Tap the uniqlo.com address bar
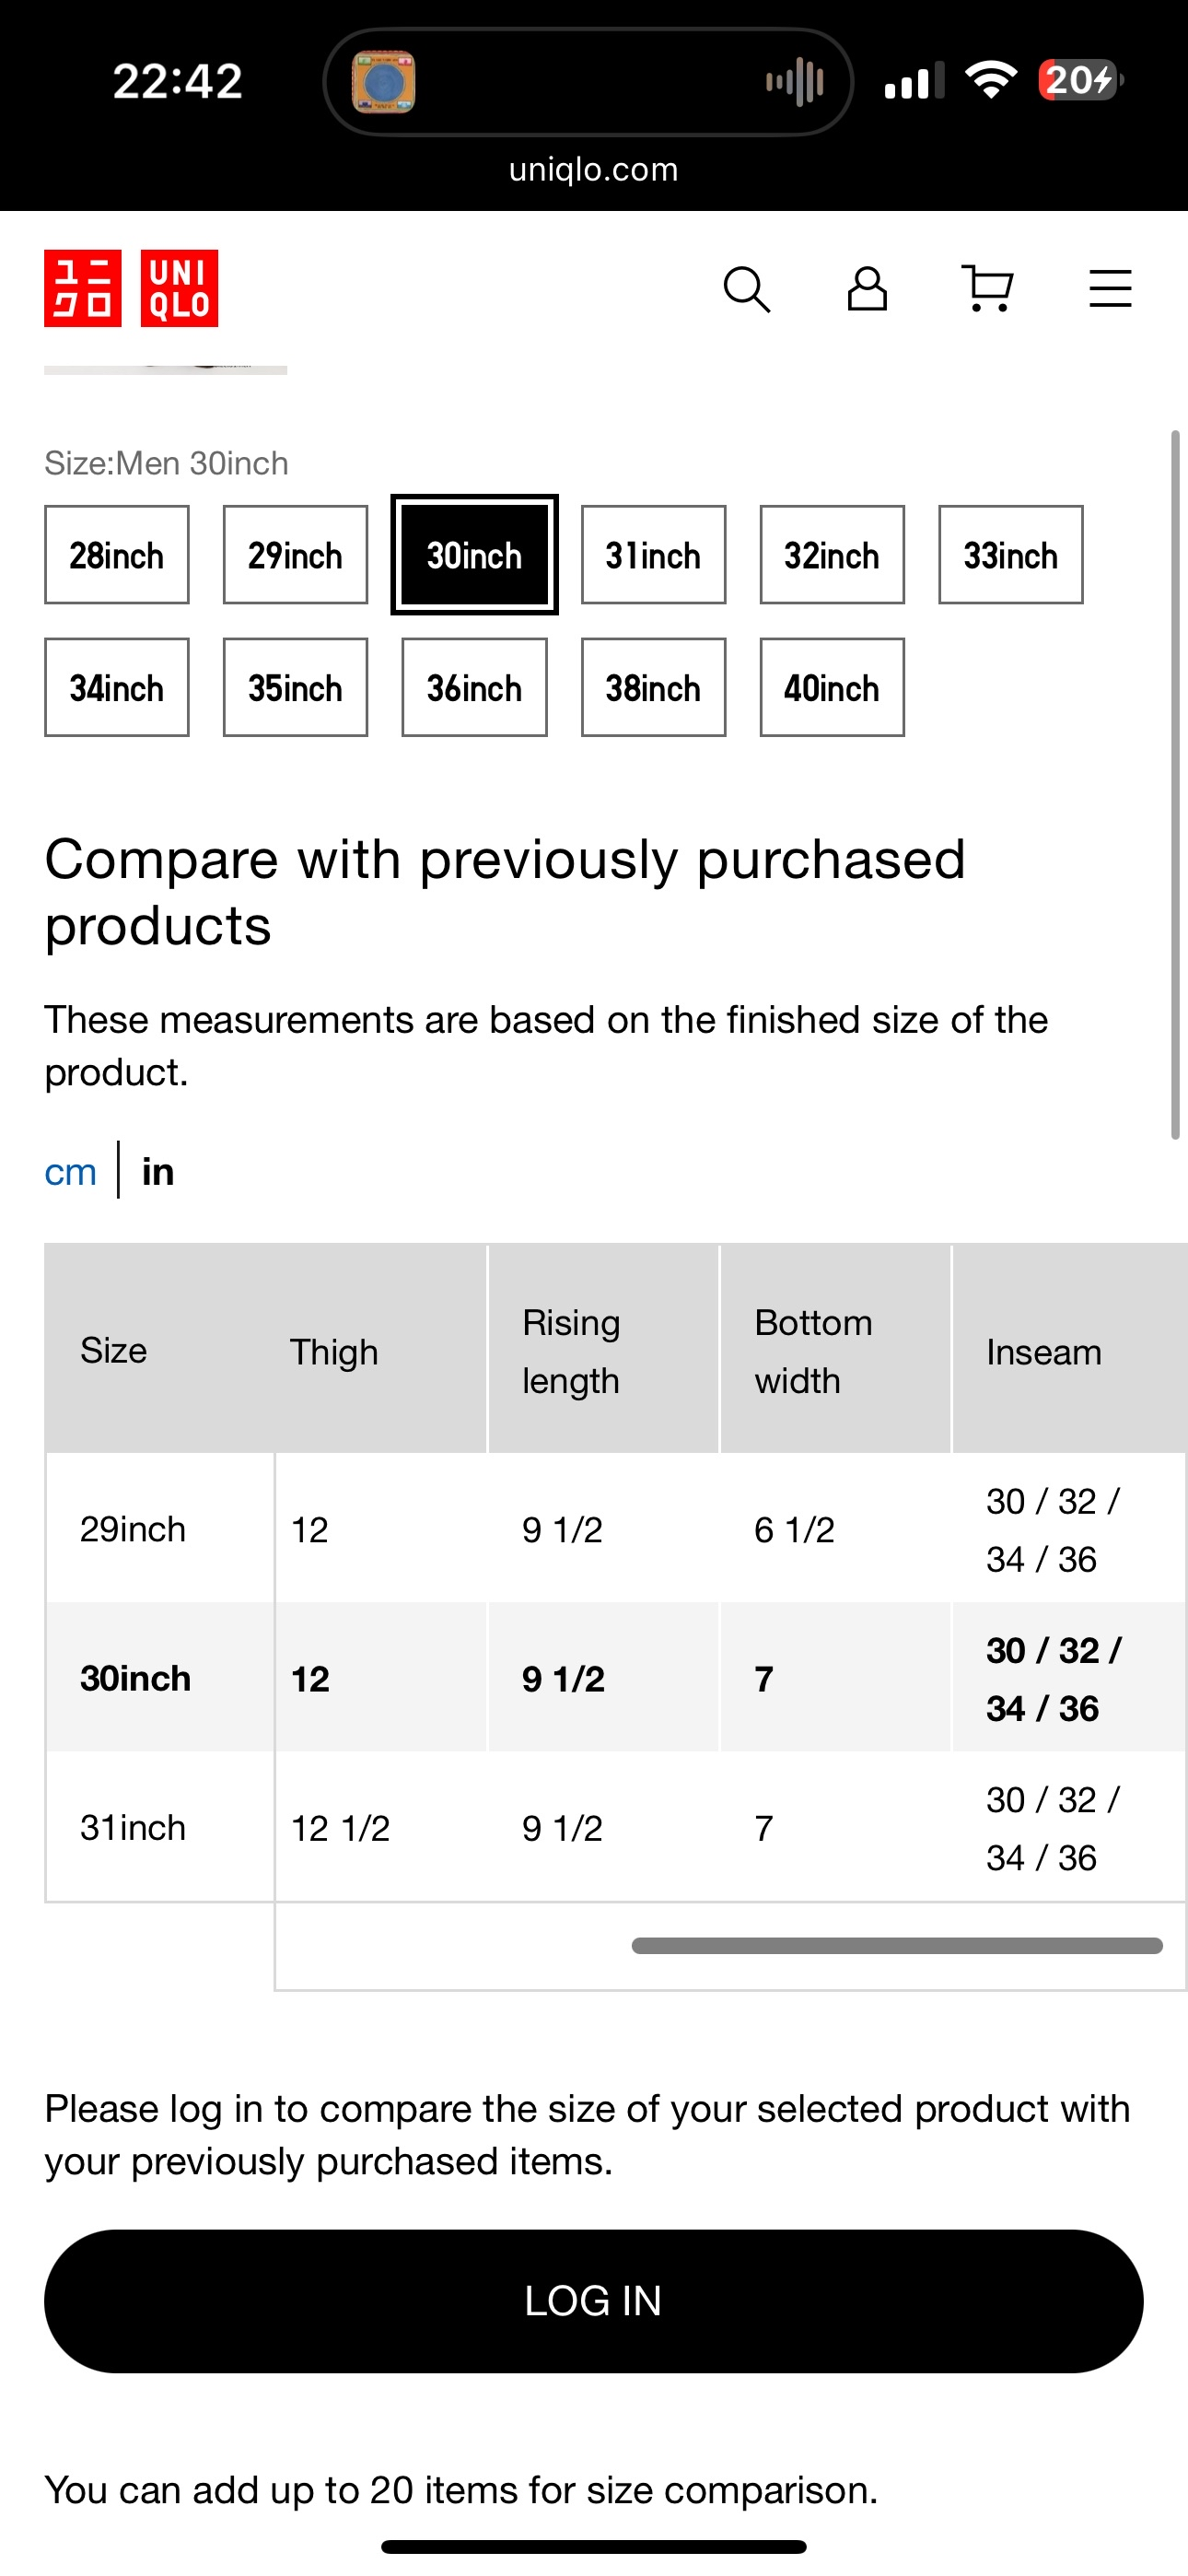The width and height of the screenshot is (1188, 2576). pos(594,169)
